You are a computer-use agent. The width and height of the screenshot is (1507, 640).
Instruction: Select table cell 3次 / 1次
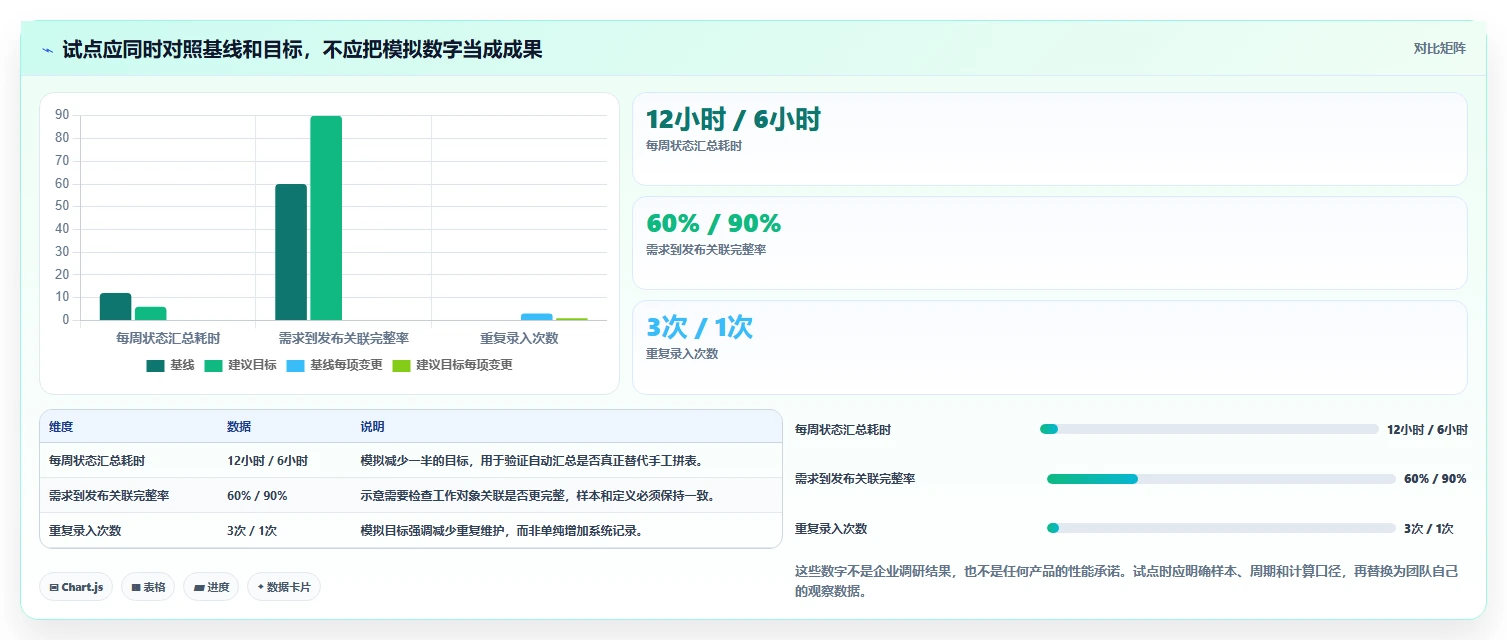[252, 531]
